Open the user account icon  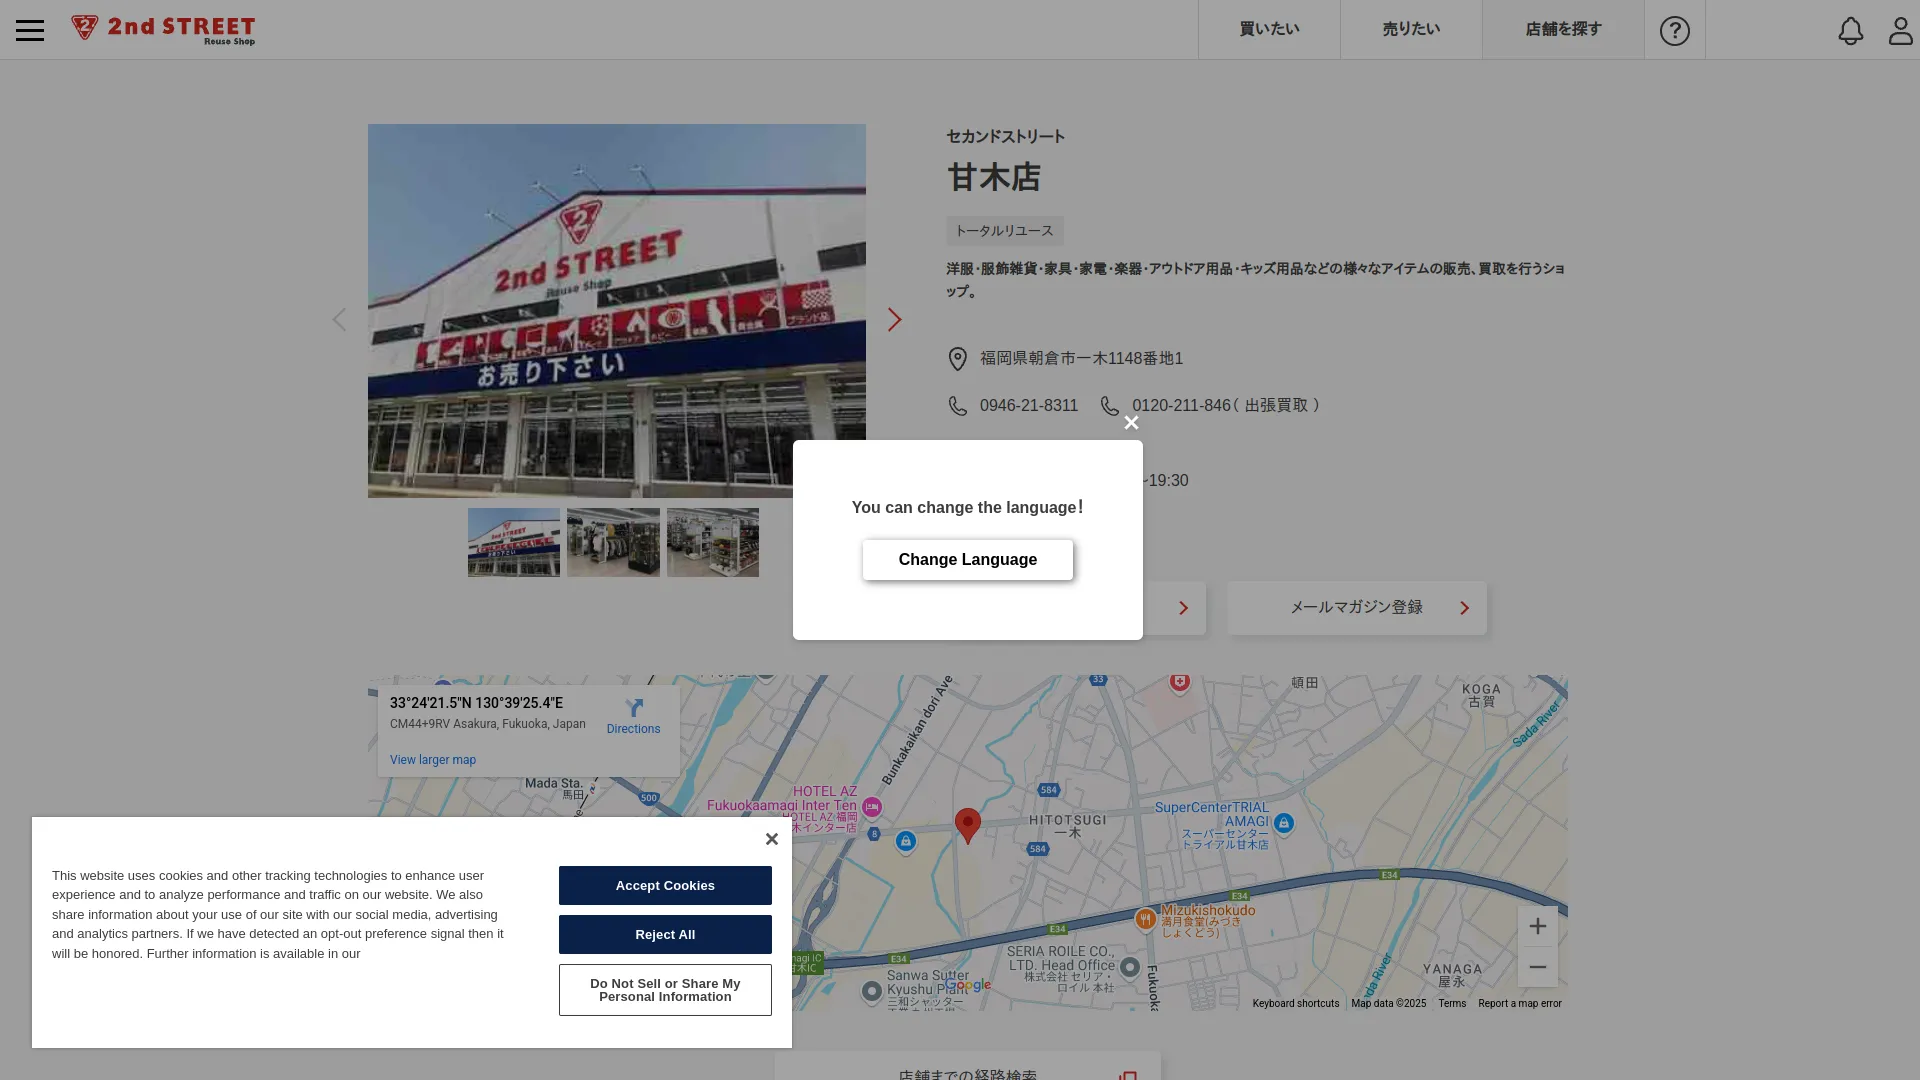pyautogui.click(x=1900, y=31)
